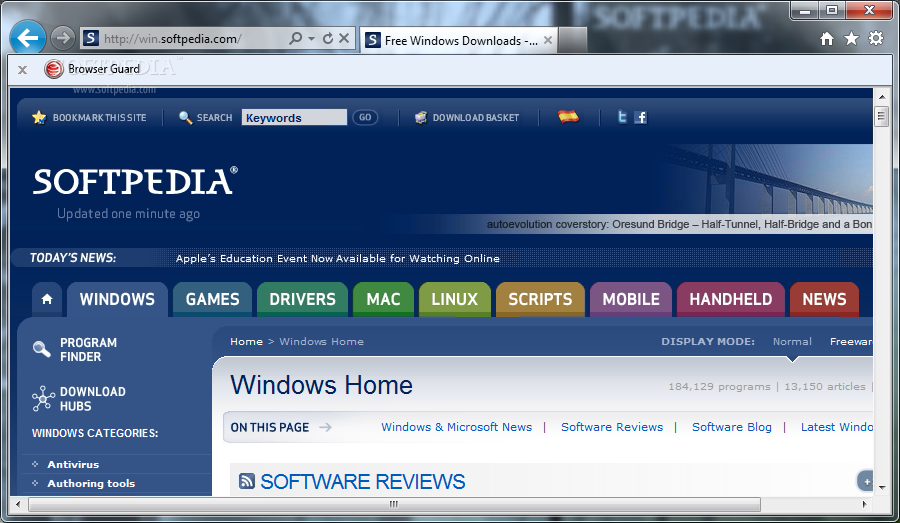Click the Windows Home breadcrumb
900x523 pixels.
coord(321,342)
